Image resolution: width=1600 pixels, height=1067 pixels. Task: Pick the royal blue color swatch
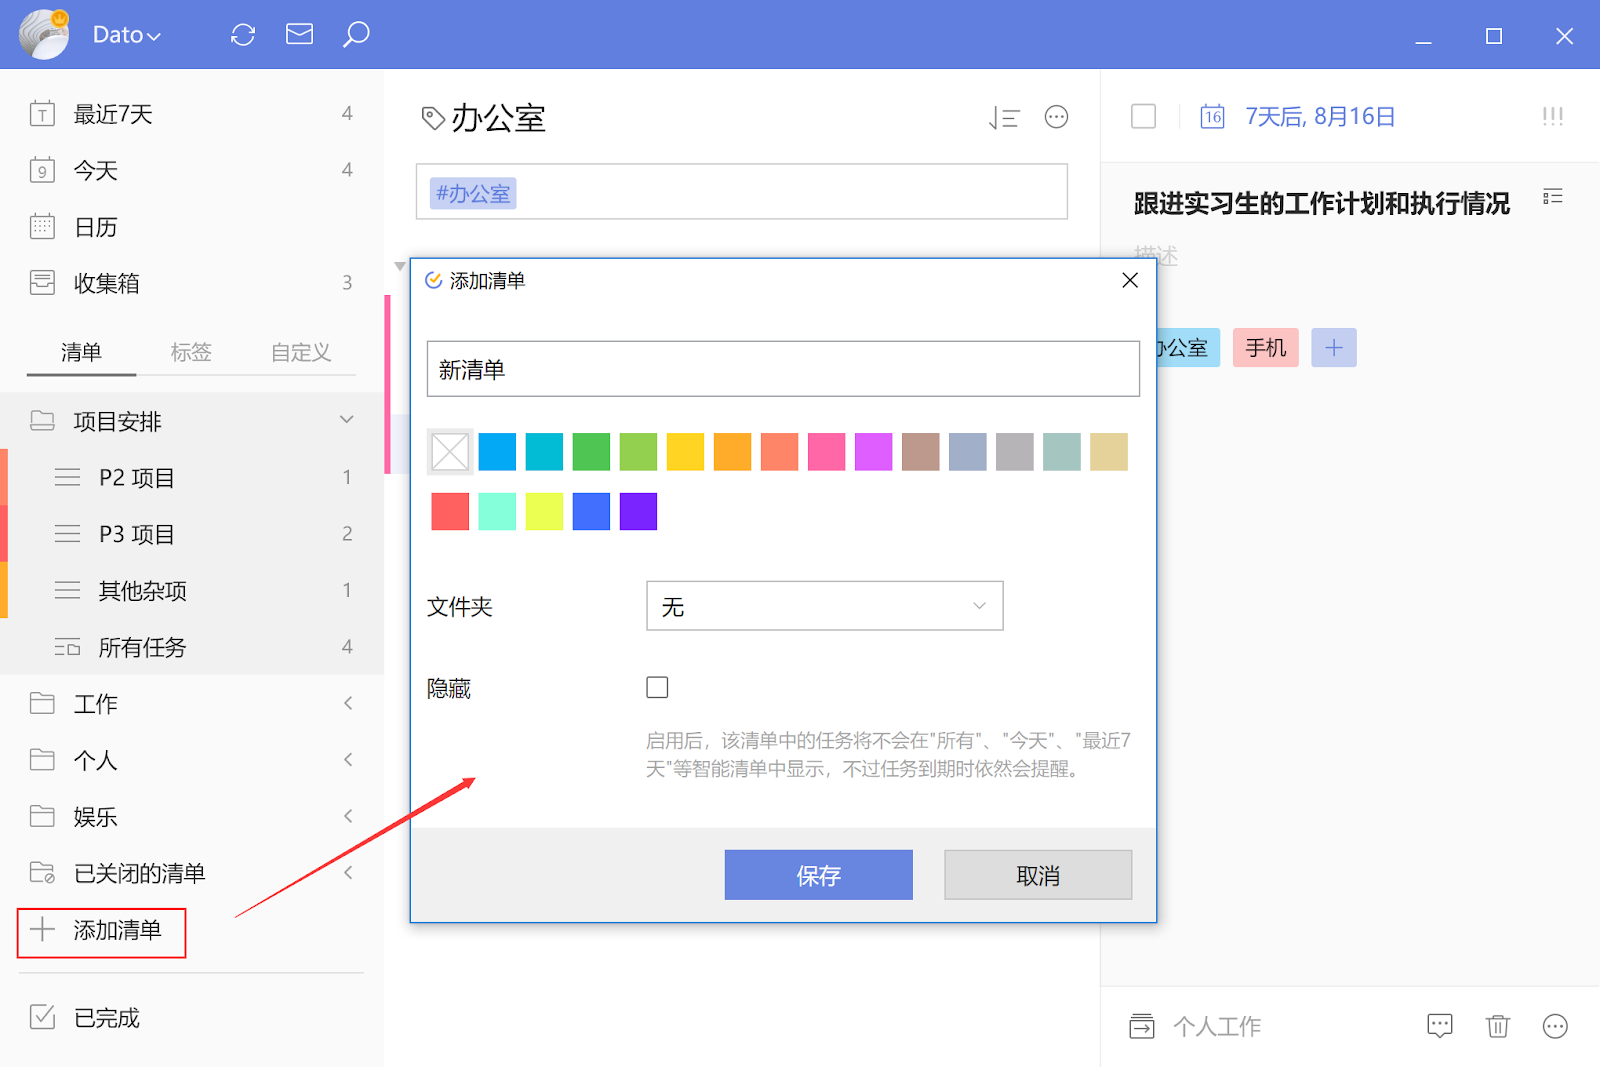pos(591,511)
